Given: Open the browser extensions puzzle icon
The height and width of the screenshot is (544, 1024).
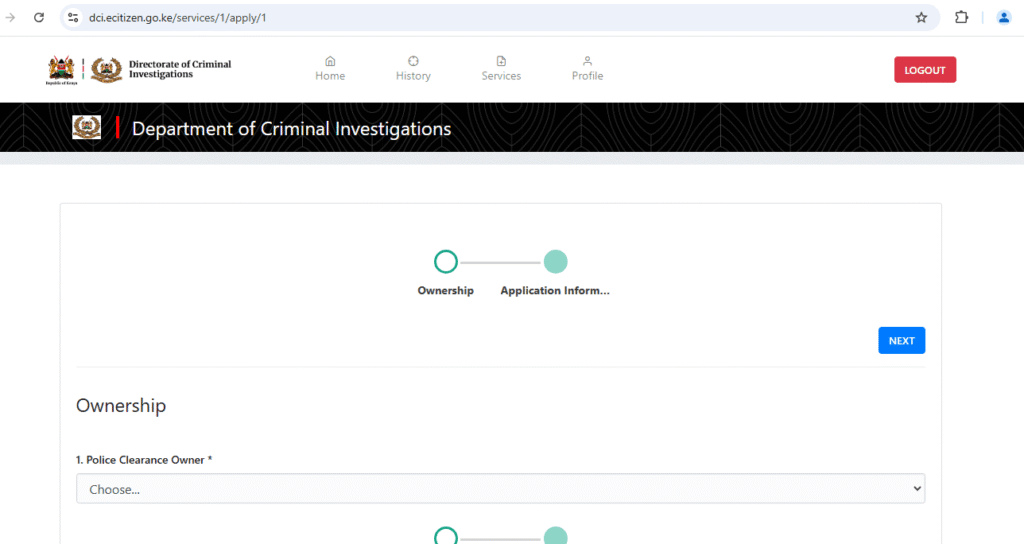Looking at the screenshot, I should coord(961,18).
